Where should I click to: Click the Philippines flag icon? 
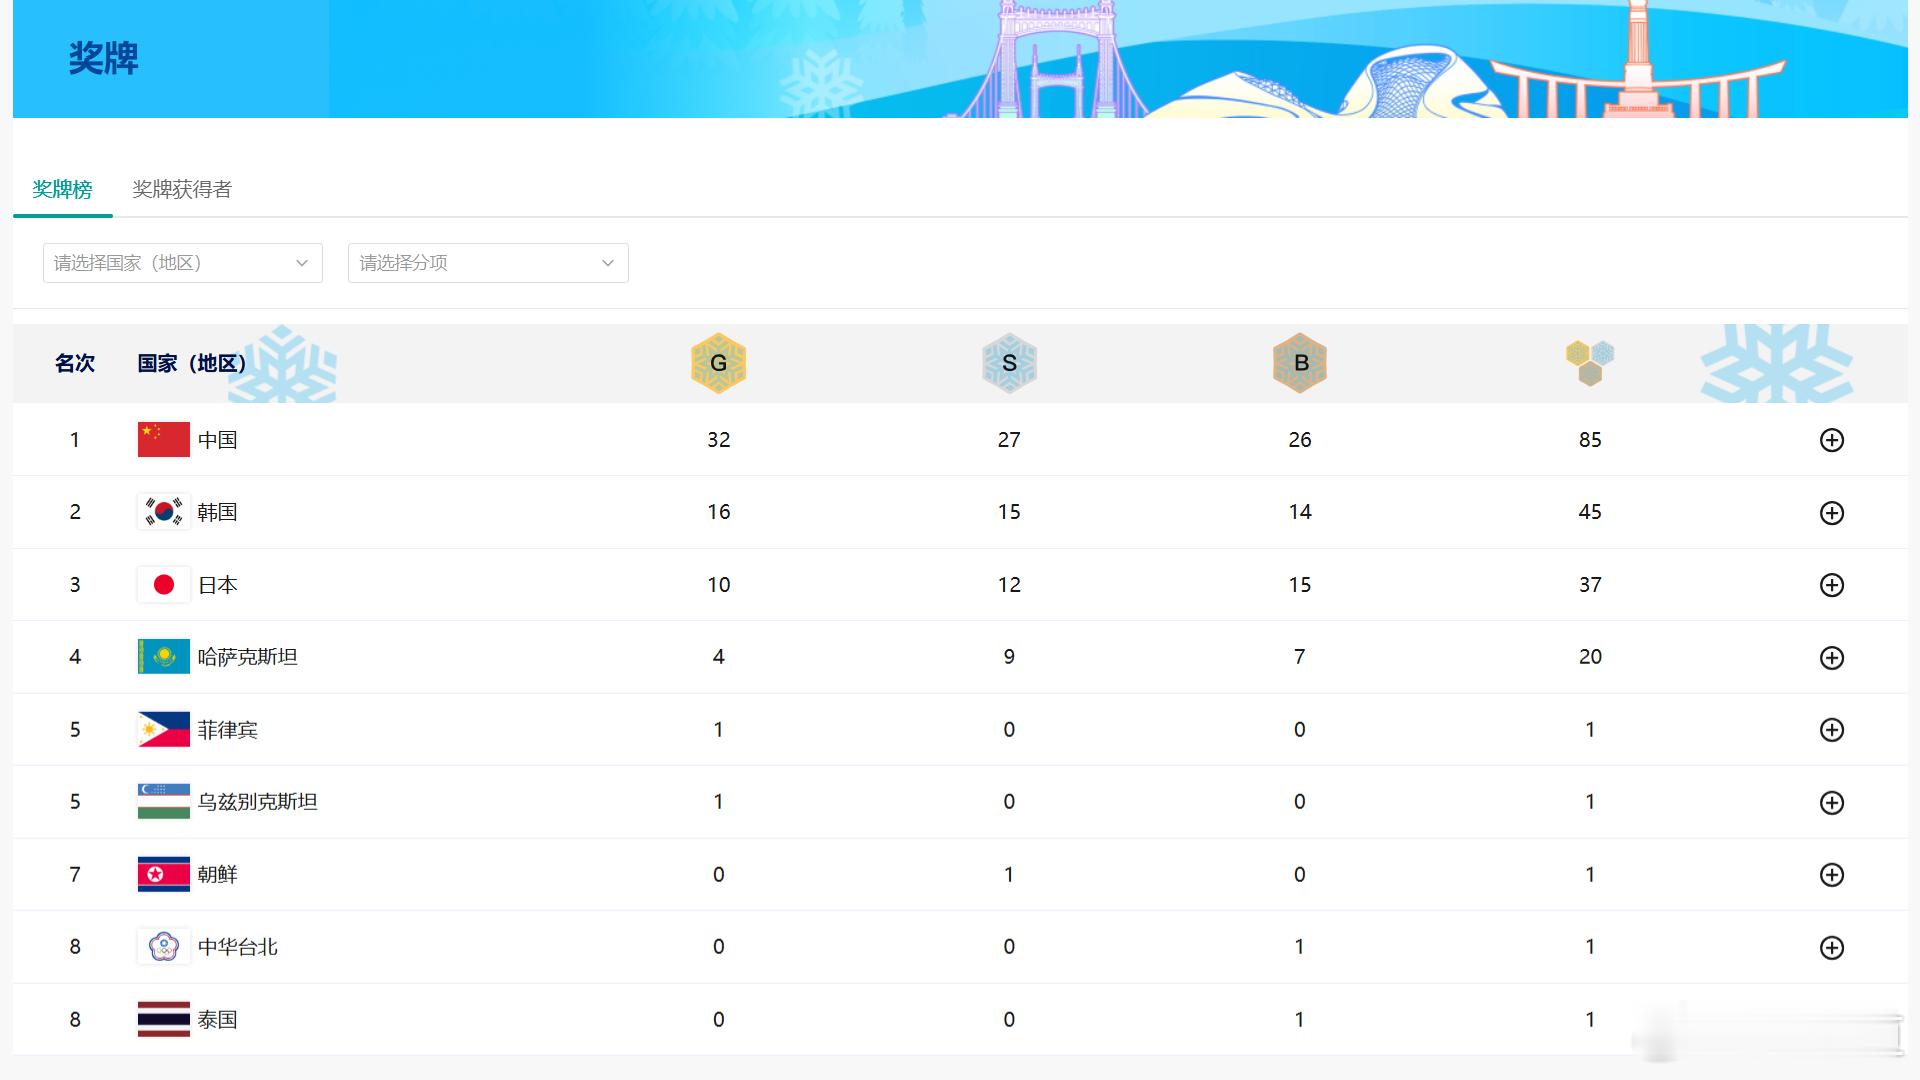tap(163, 730)
